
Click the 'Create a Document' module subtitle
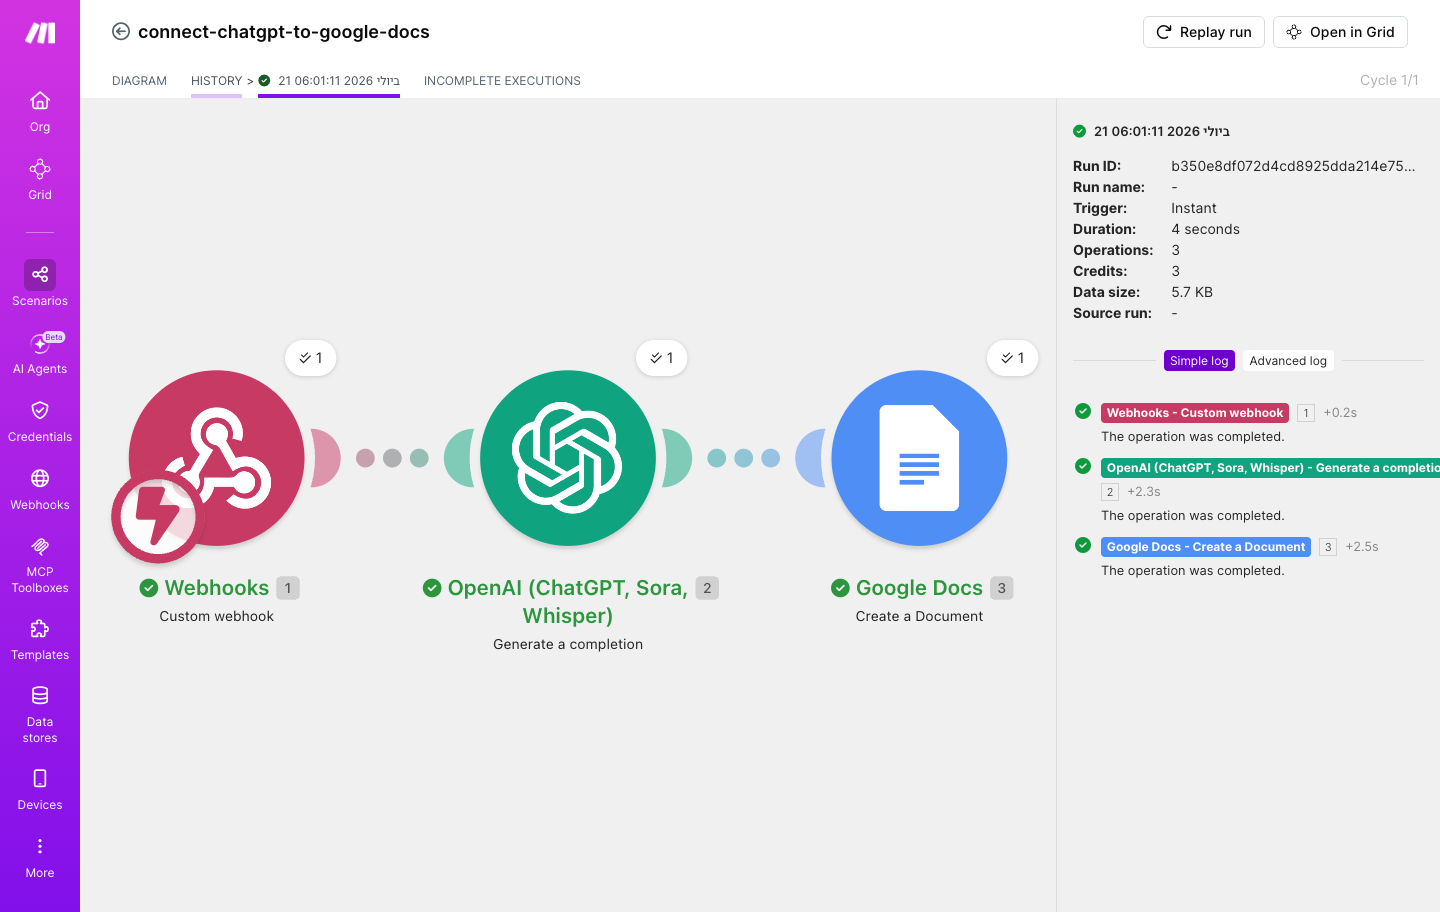[919, 616]
